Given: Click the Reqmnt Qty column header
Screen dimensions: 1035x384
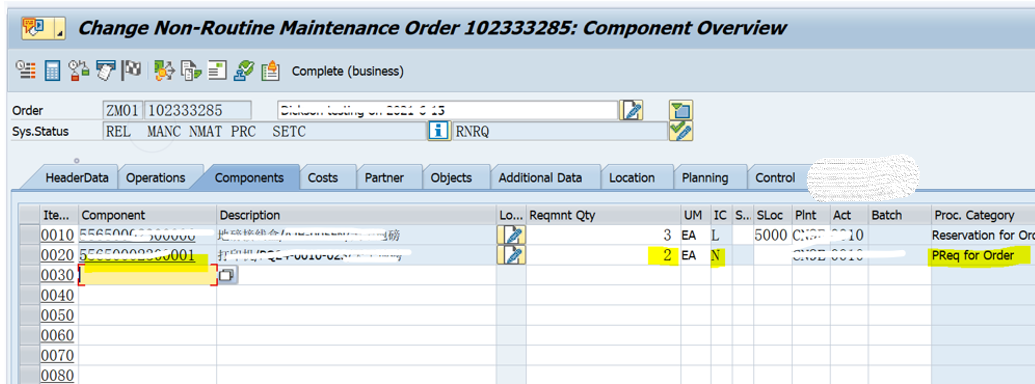Looking at the screenshot, I should [603, 215].
